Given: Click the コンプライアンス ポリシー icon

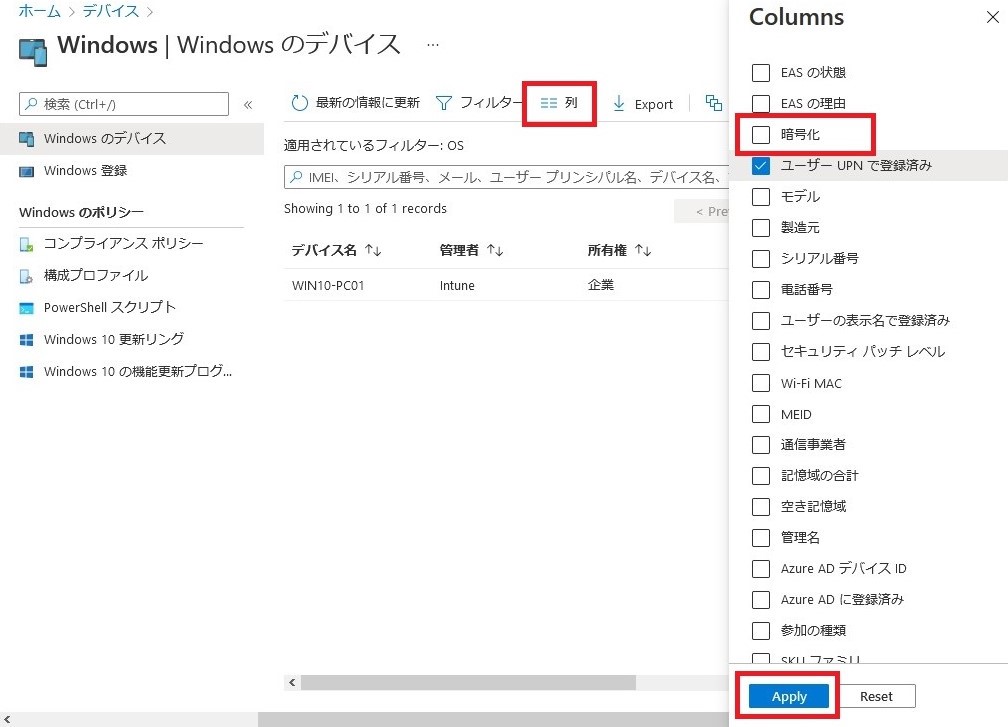Looking at the screenshot, I should pos(26,244).
